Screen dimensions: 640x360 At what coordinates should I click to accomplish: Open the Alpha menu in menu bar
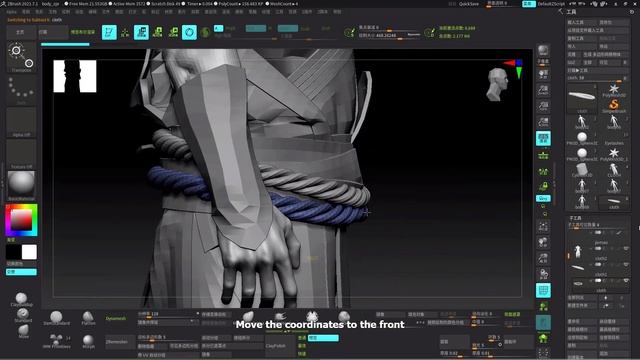coord(11,12)
